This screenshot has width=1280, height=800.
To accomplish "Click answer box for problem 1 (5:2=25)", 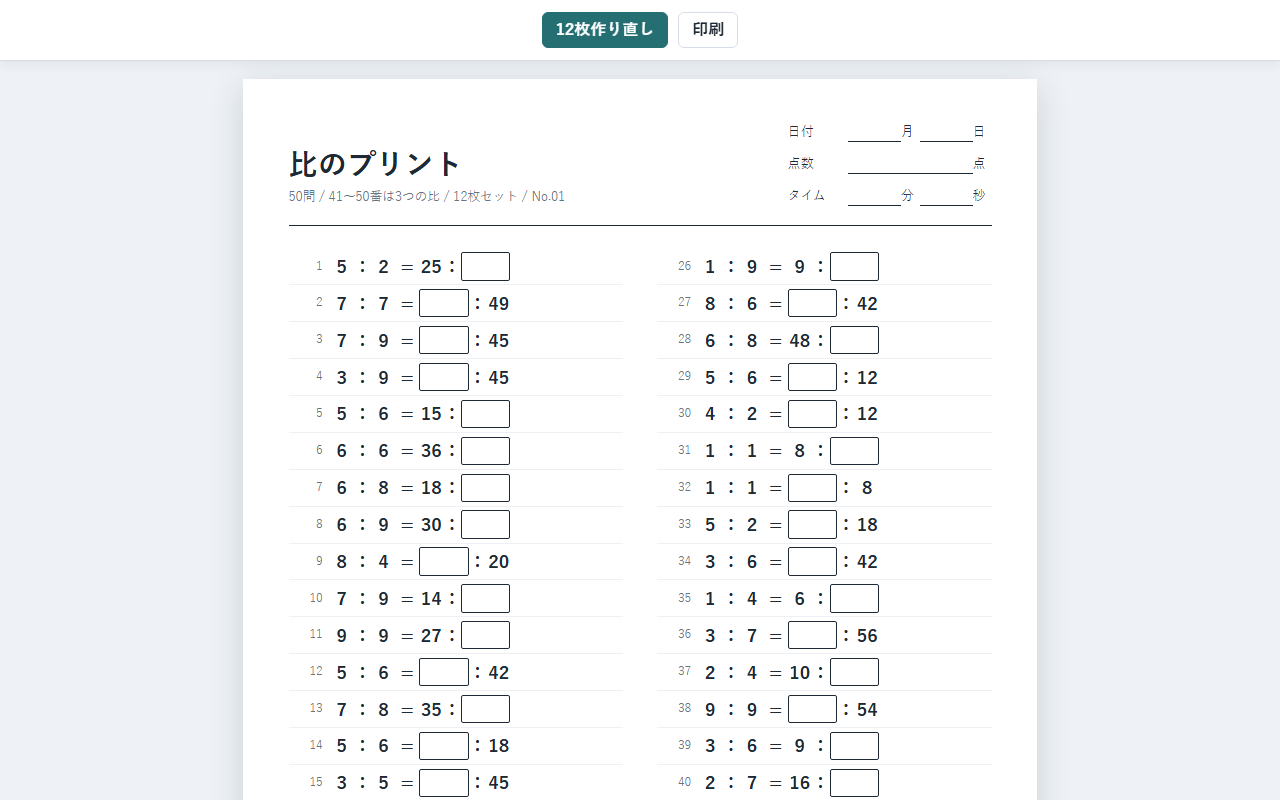I will [485, 267].
